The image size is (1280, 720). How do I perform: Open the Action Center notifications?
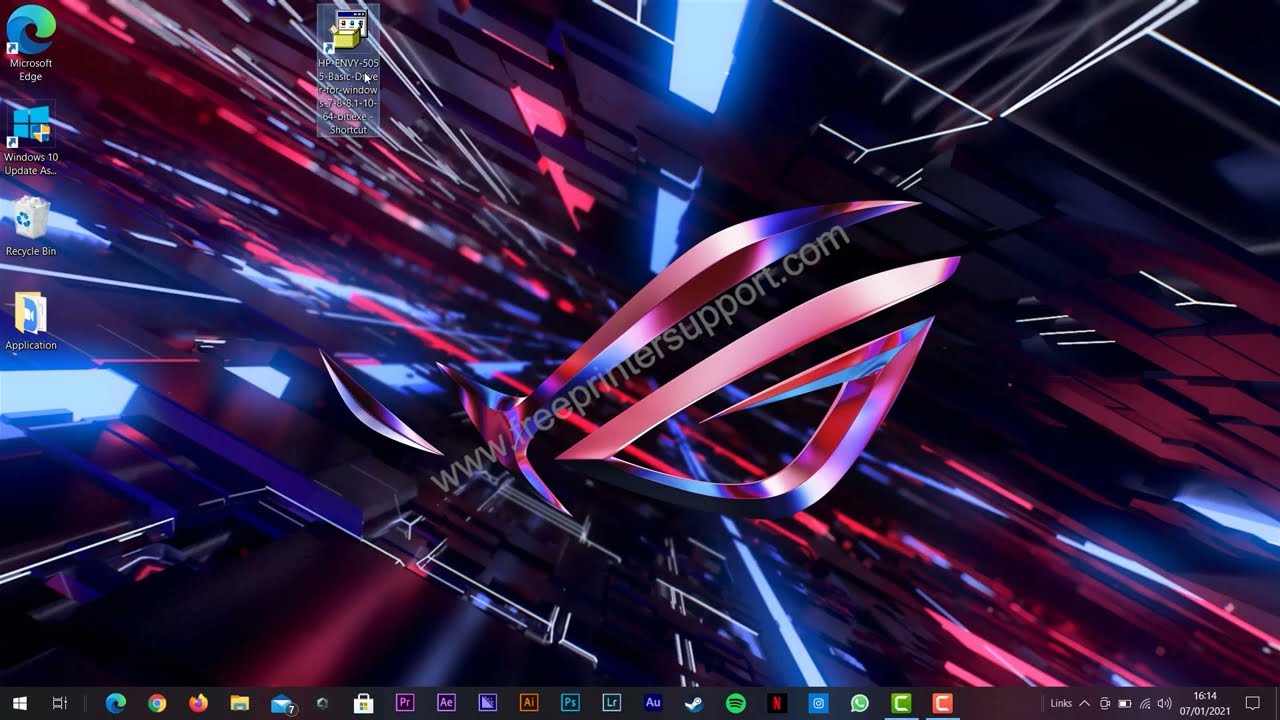point(1252,703)
